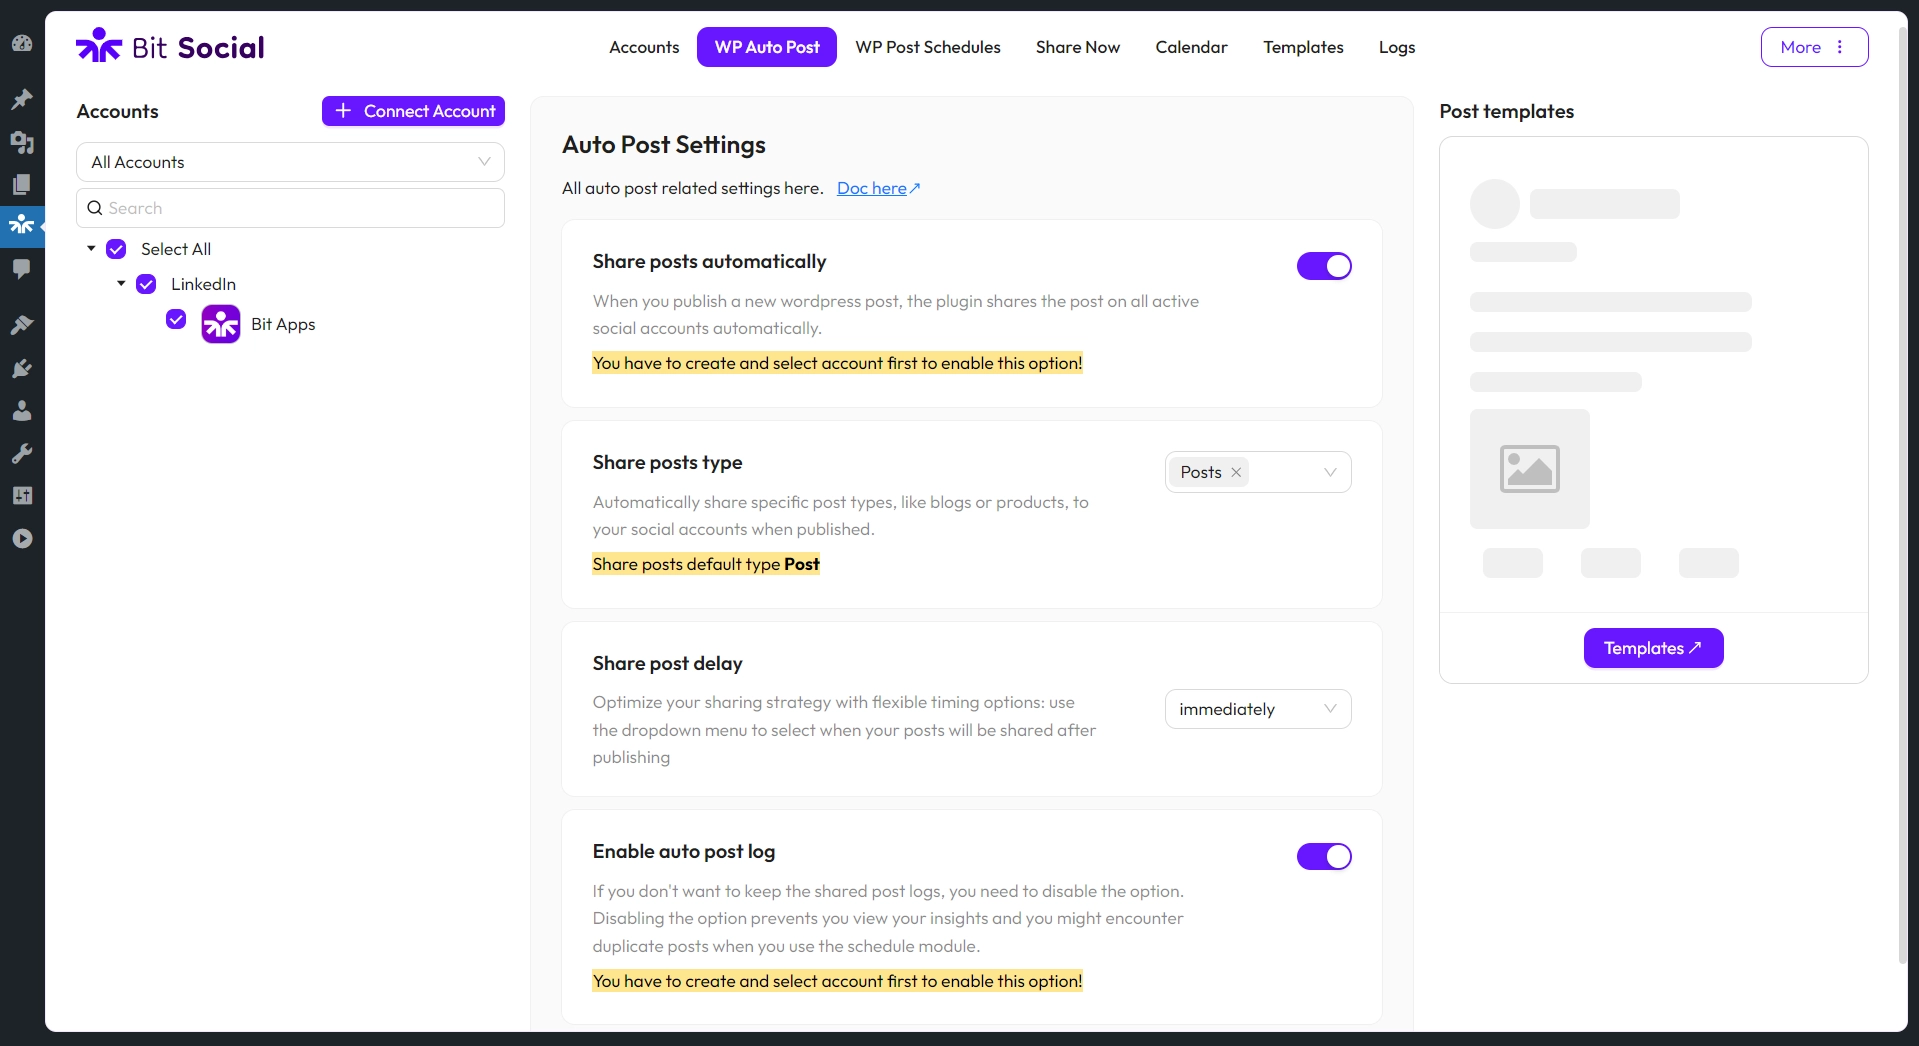
Task: Switch to the Calendar tab
Action: coord(1191,47)
